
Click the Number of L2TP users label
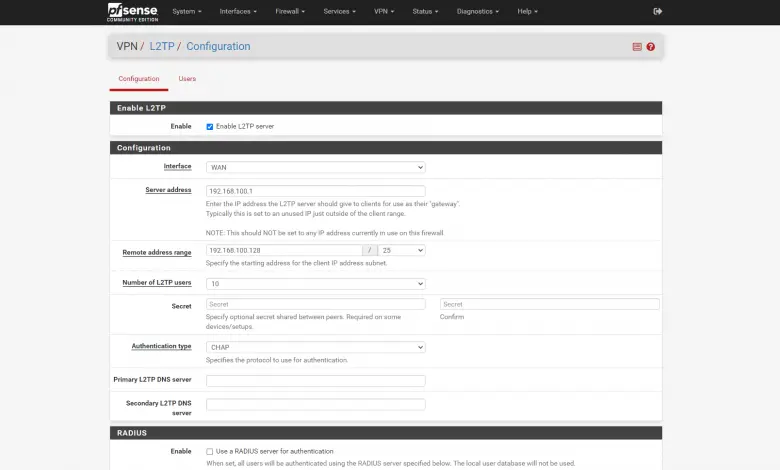[x=157, y=282]
